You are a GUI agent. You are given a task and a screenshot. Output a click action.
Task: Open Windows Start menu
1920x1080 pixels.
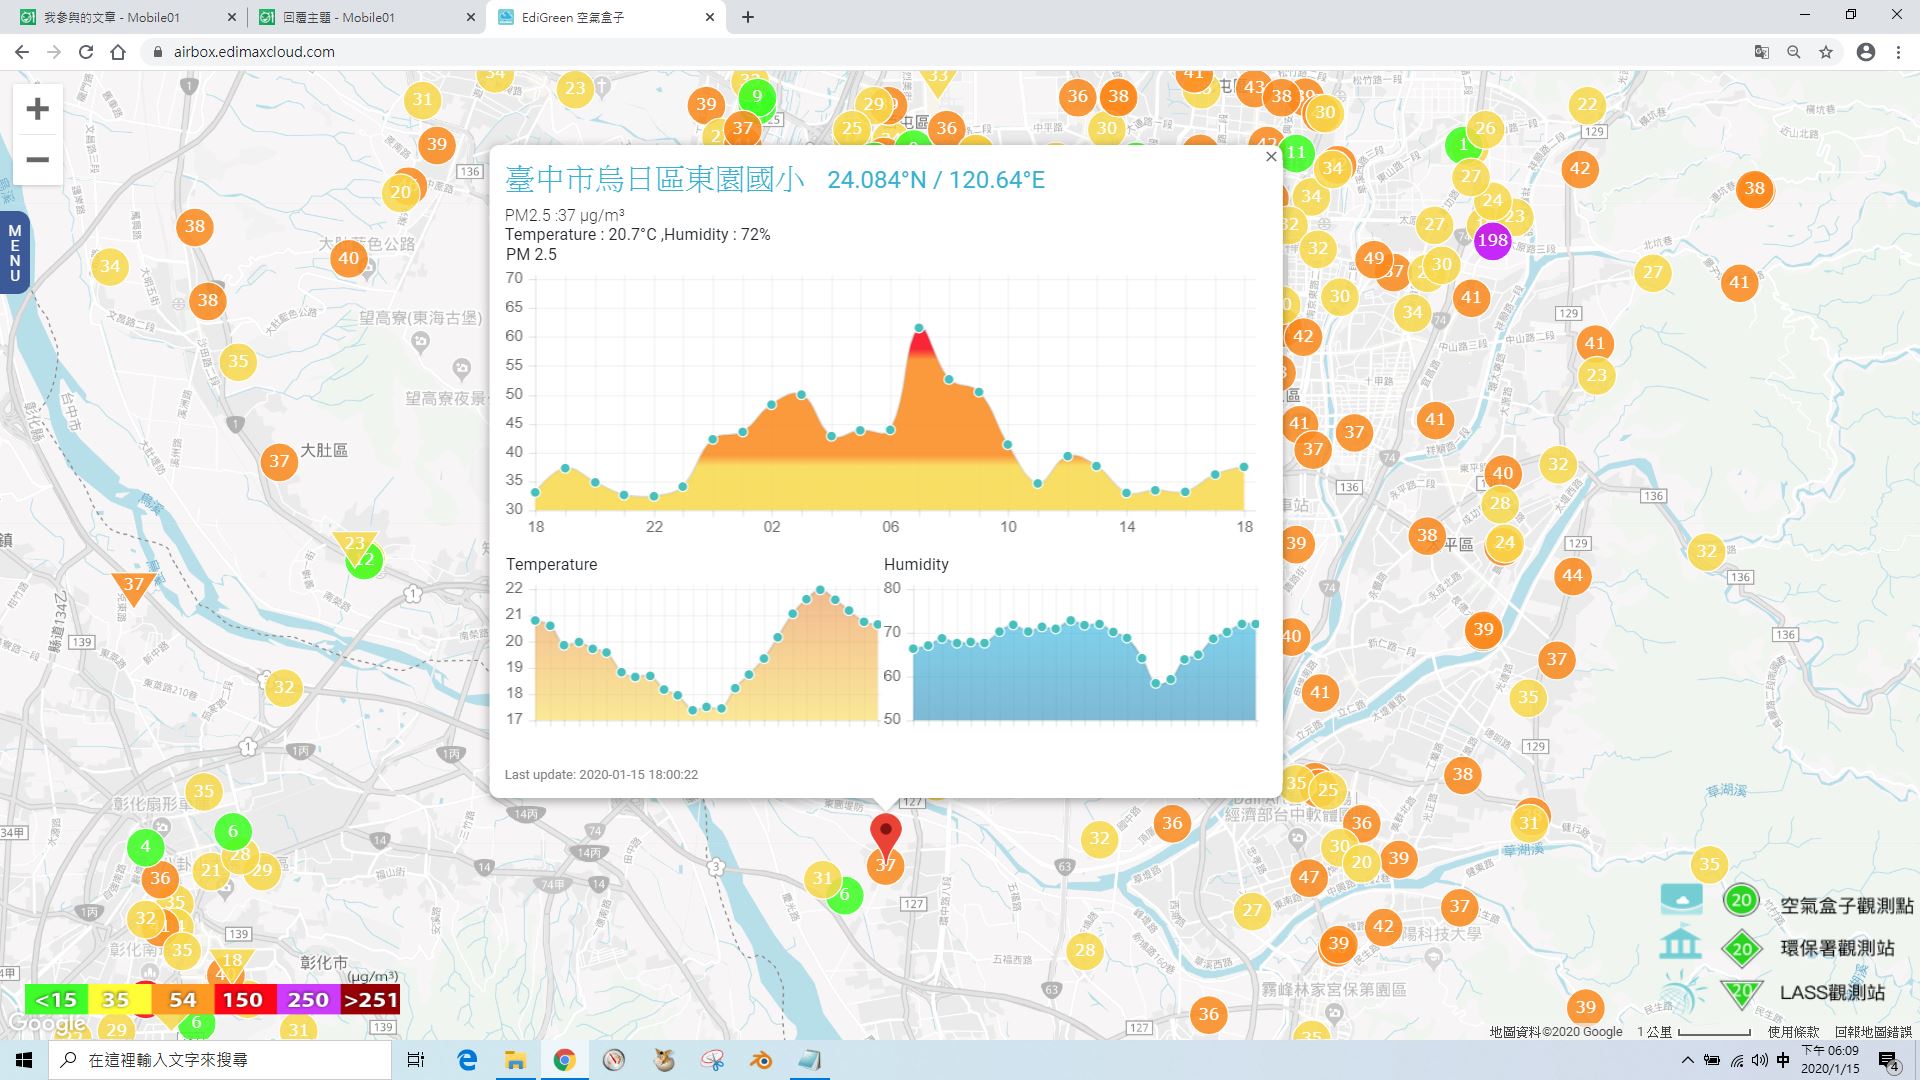pyautogui.click(x=24, y=1060)
